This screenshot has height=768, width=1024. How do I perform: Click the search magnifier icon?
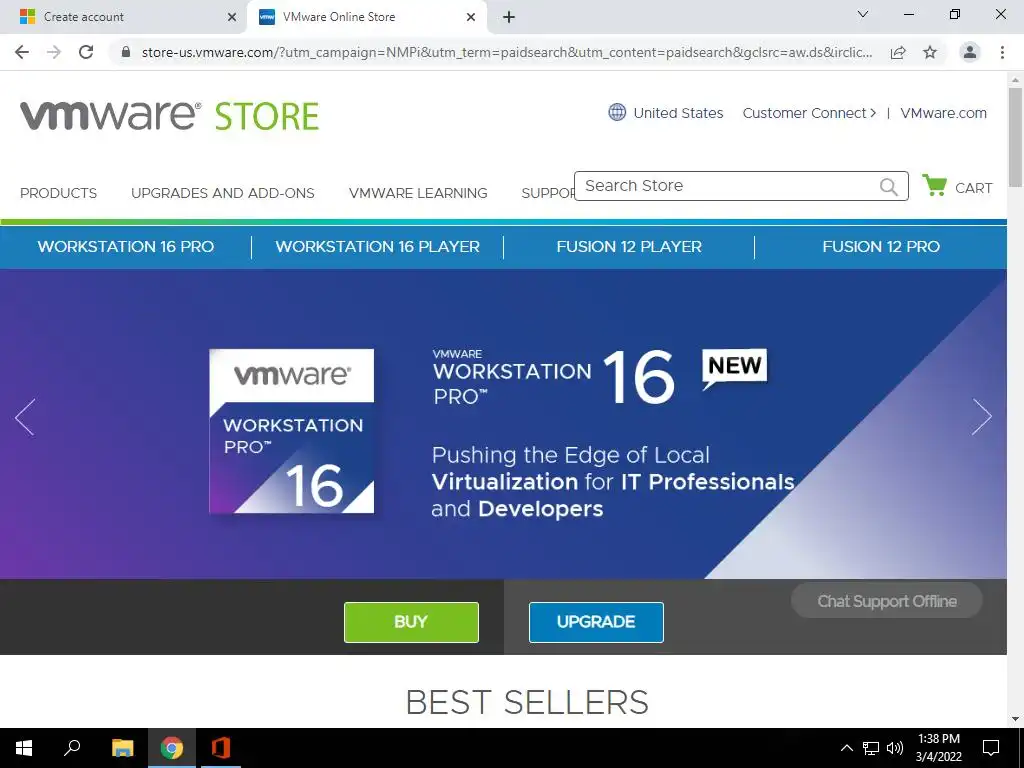pos(888,187)
